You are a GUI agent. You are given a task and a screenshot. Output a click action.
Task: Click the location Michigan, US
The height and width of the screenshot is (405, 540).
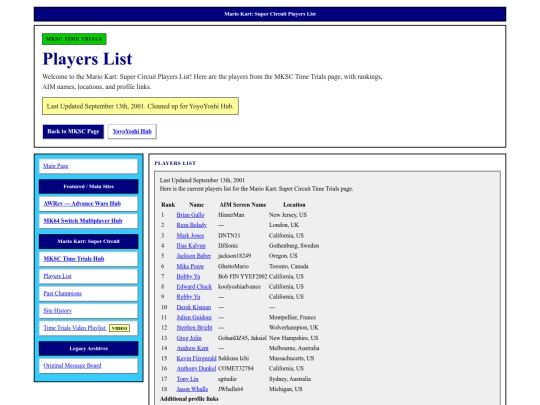pyautogui.click(x=285, y=389)
